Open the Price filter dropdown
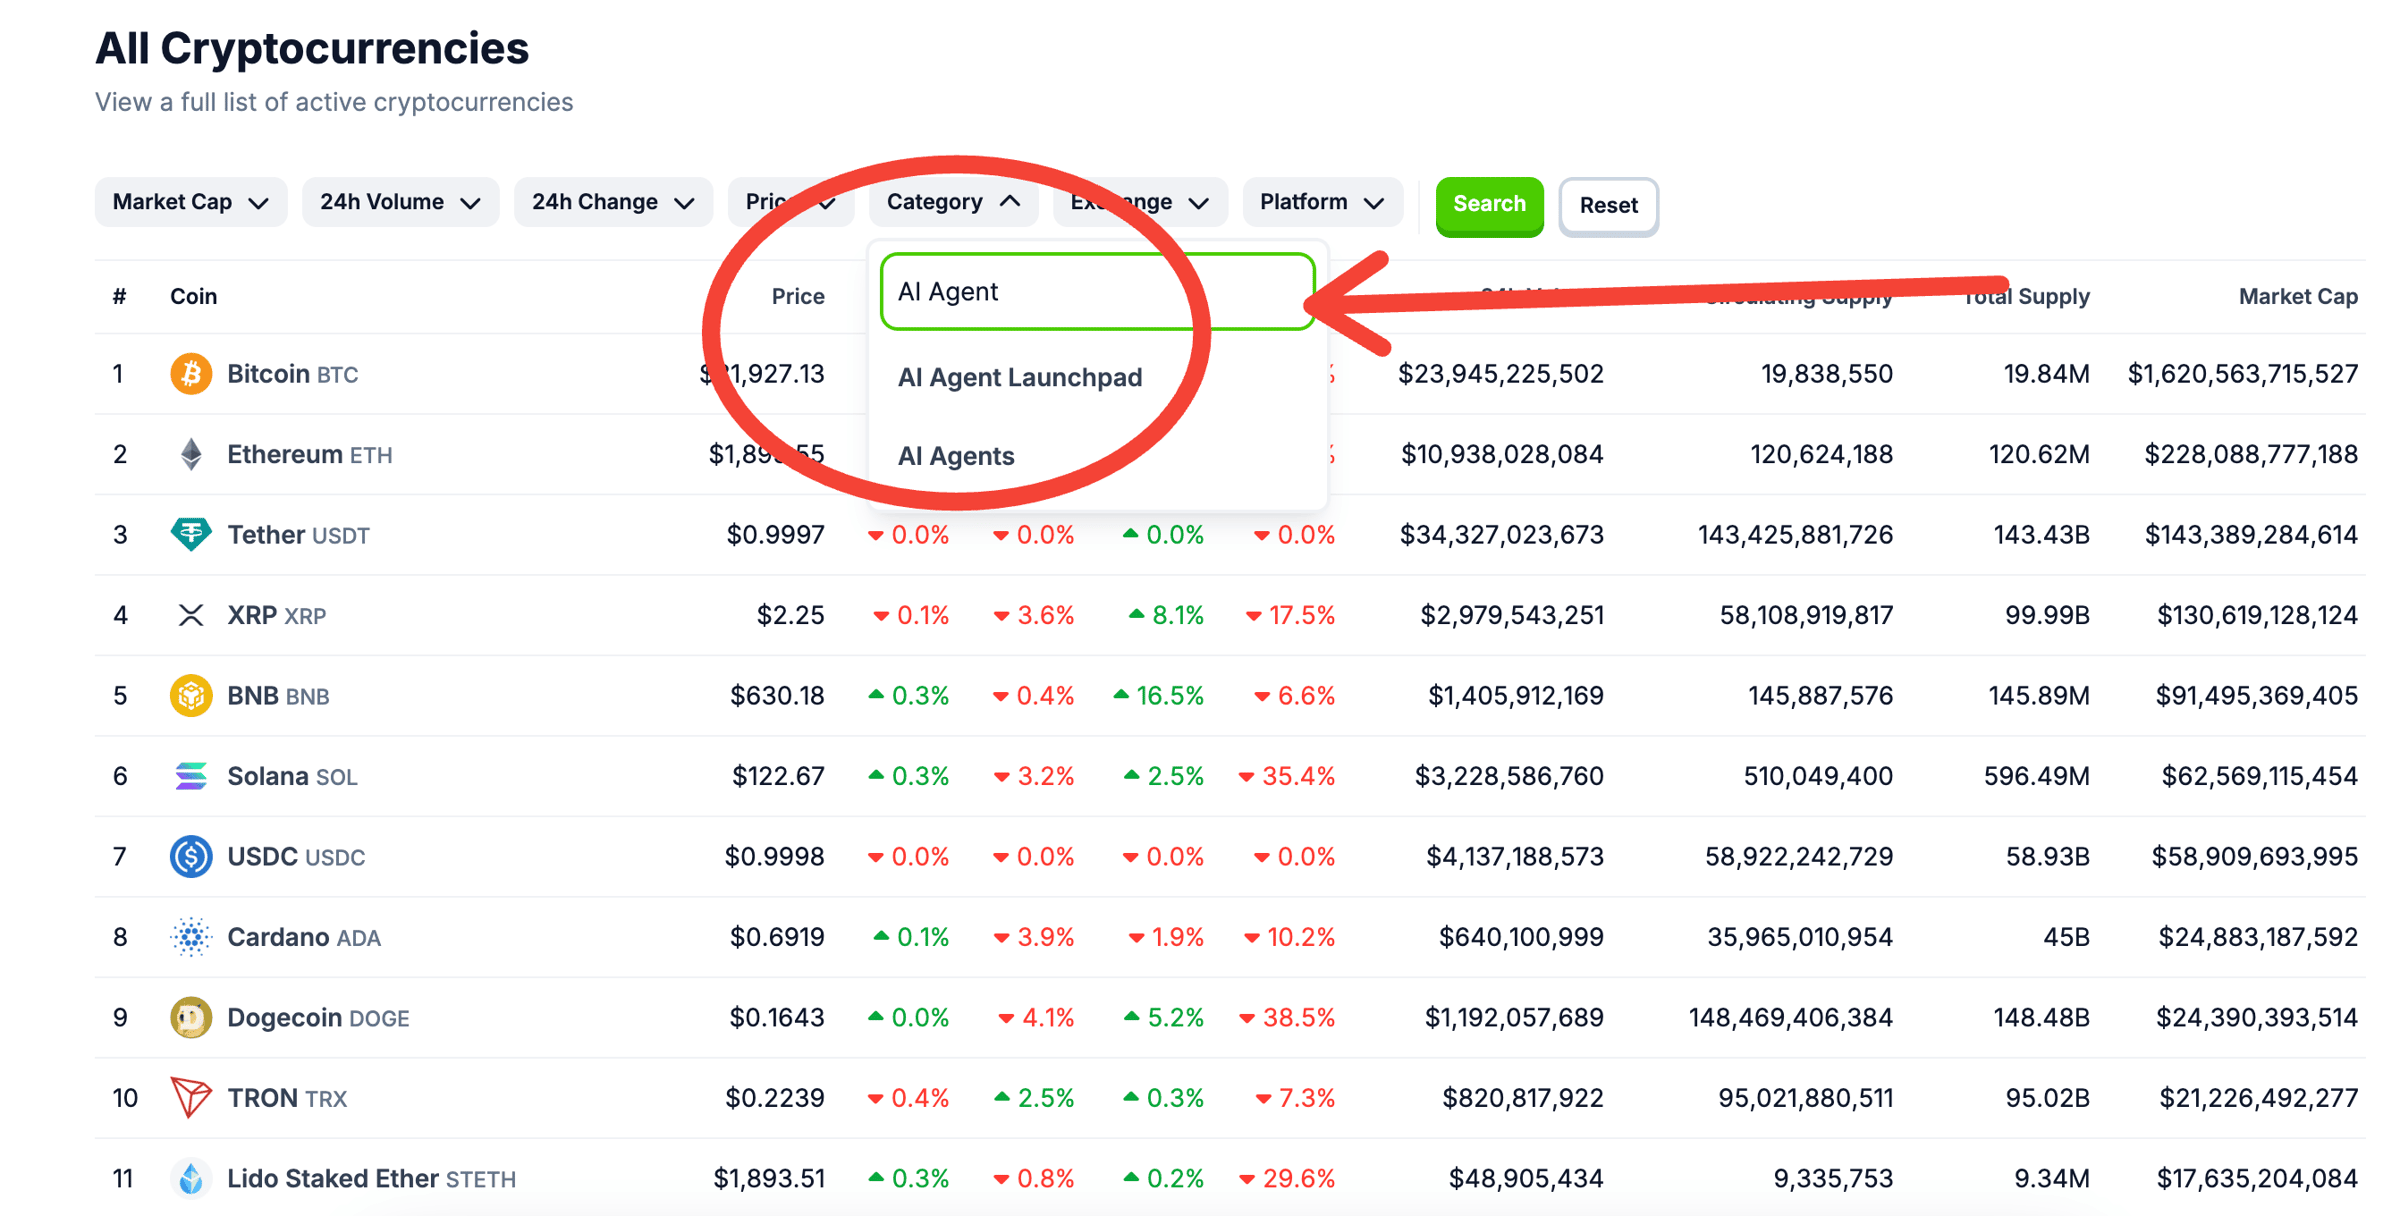The width and height of the screenshot is (2400, 1216). click(x=790, y=203)
